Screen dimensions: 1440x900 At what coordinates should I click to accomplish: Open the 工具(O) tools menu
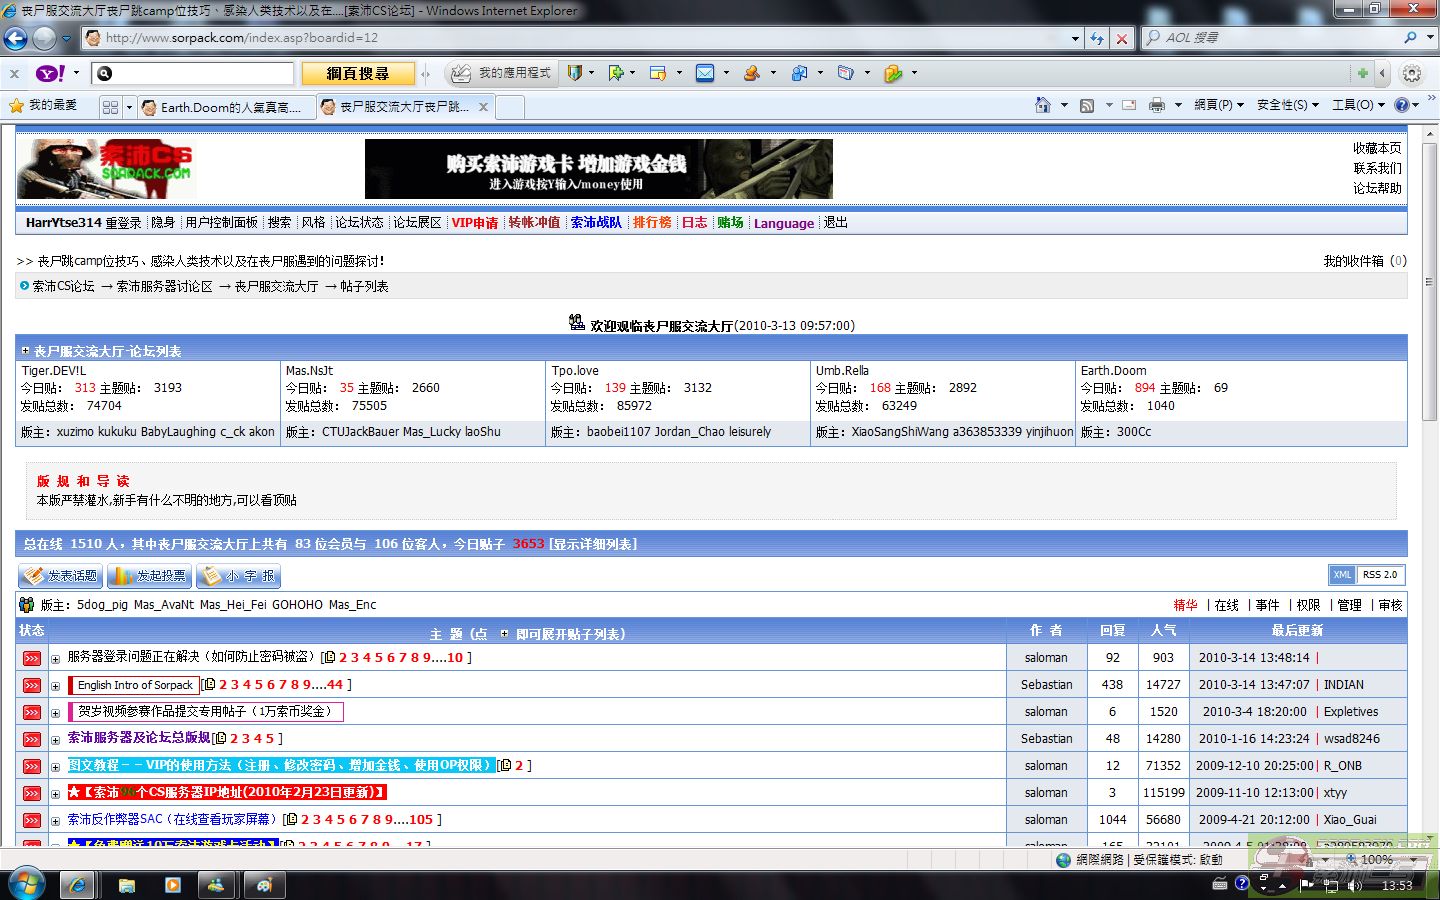(x=1357, y=105)
